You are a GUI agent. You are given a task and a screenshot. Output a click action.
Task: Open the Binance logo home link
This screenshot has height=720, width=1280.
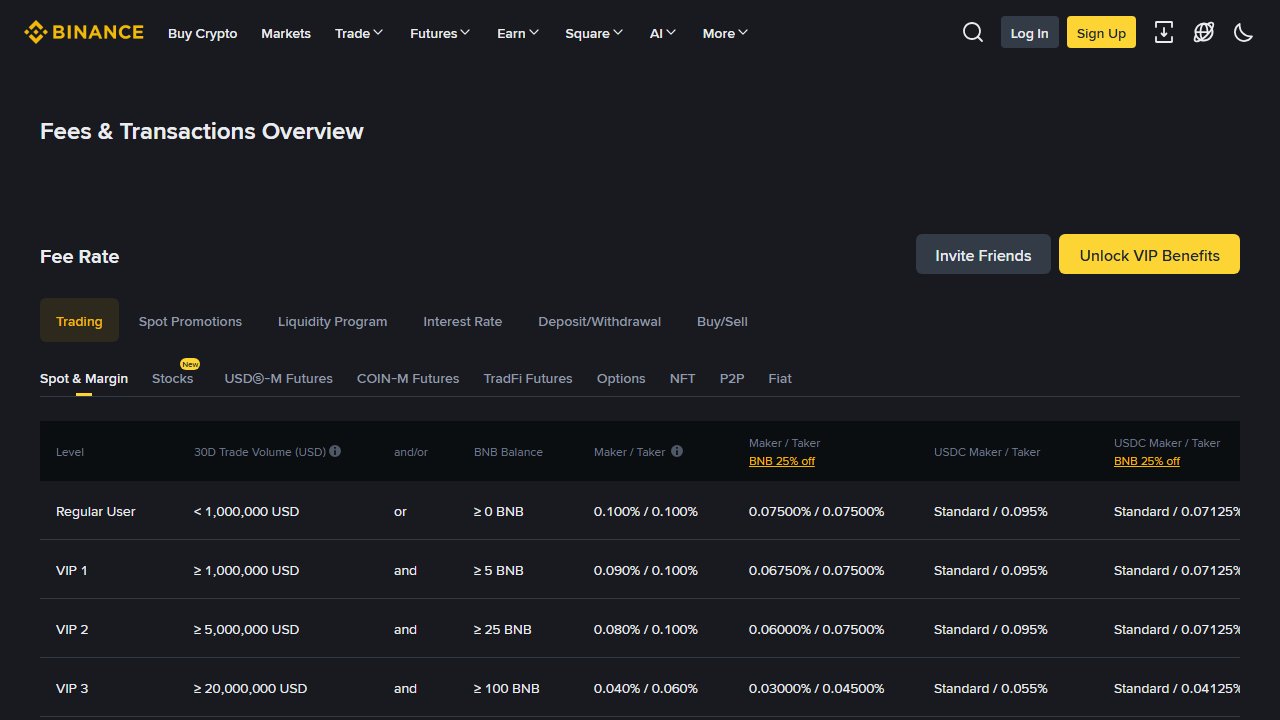tap(84, 32)
